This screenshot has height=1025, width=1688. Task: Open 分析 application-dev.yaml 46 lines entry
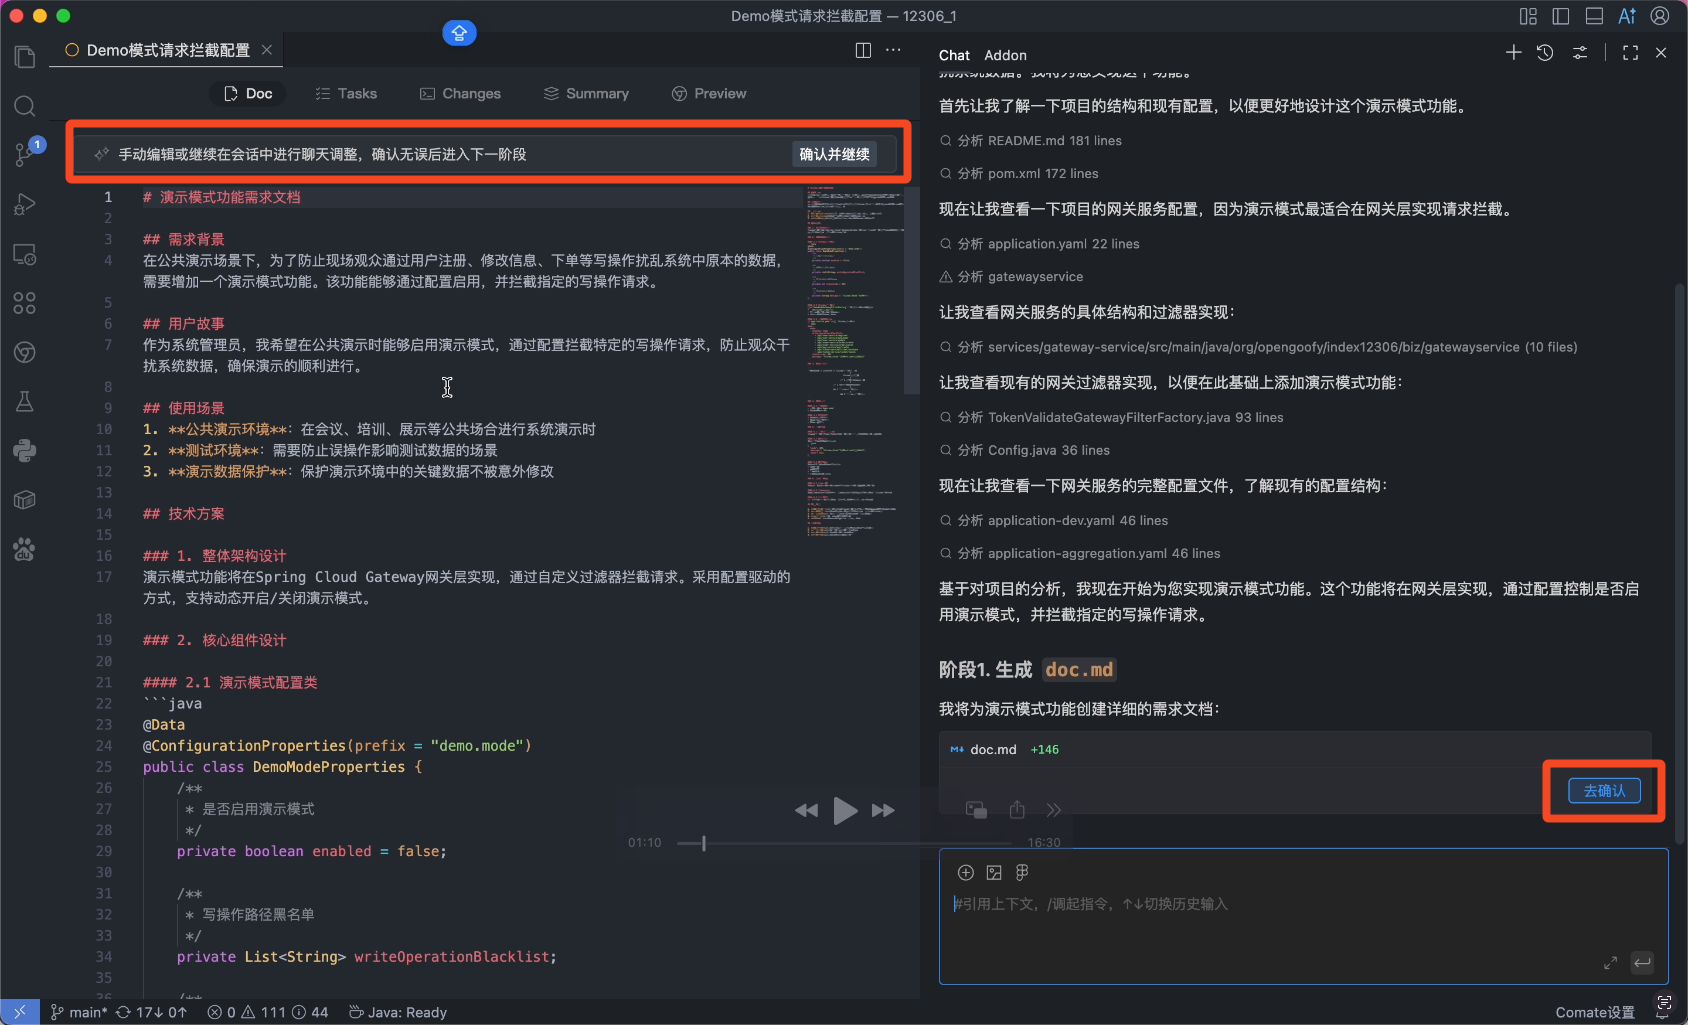1054,520
